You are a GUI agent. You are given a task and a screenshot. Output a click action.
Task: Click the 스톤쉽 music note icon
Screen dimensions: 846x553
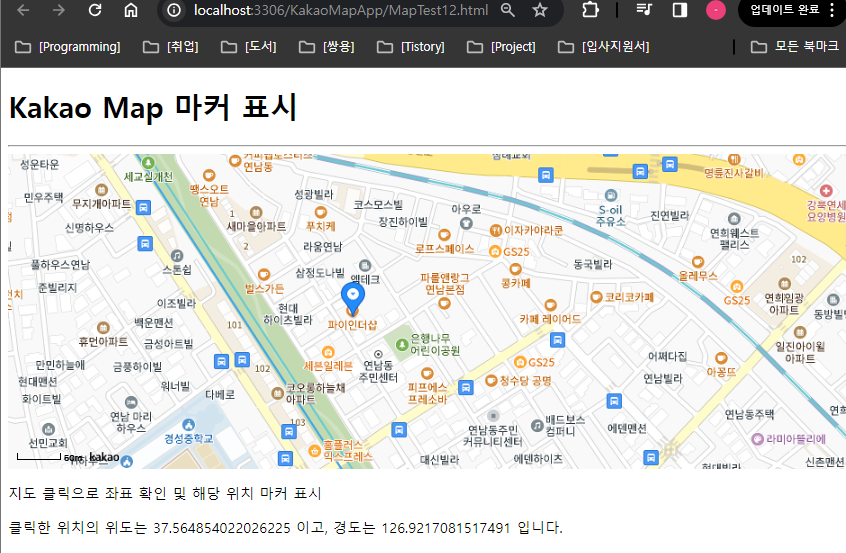click(x=177, y=255)
